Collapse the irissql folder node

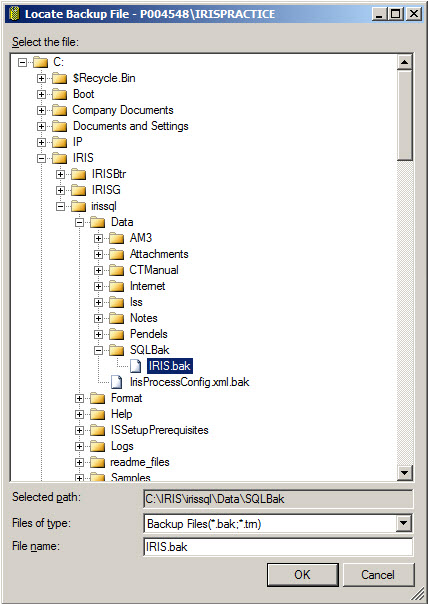[x=60, y=206]
